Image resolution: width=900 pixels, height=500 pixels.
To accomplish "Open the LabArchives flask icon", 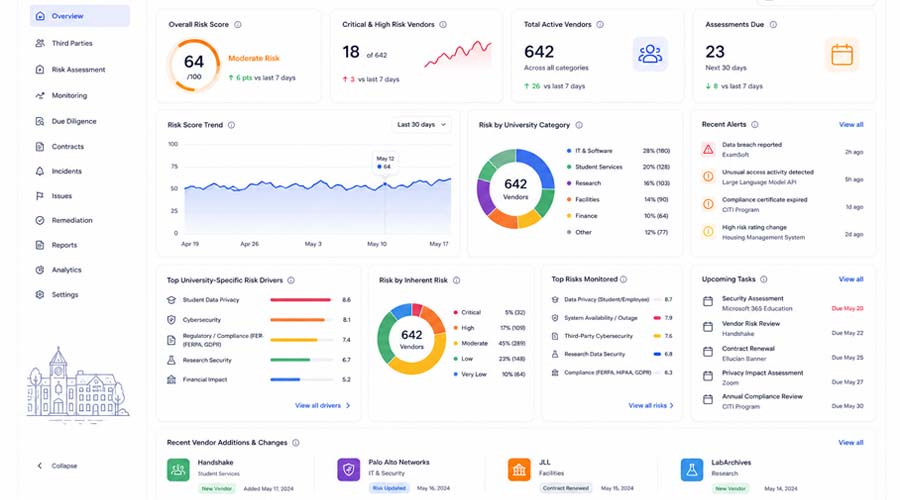I will click(x=692, y=470).
